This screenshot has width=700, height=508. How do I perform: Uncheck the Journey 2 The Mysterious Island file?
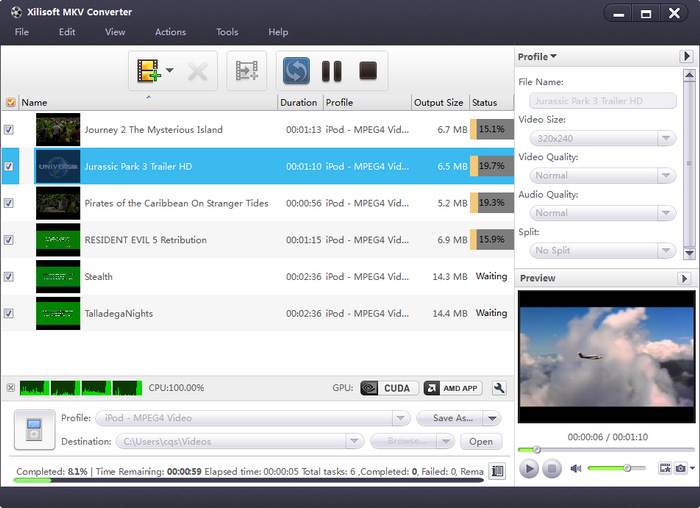[x=9, y=130]
